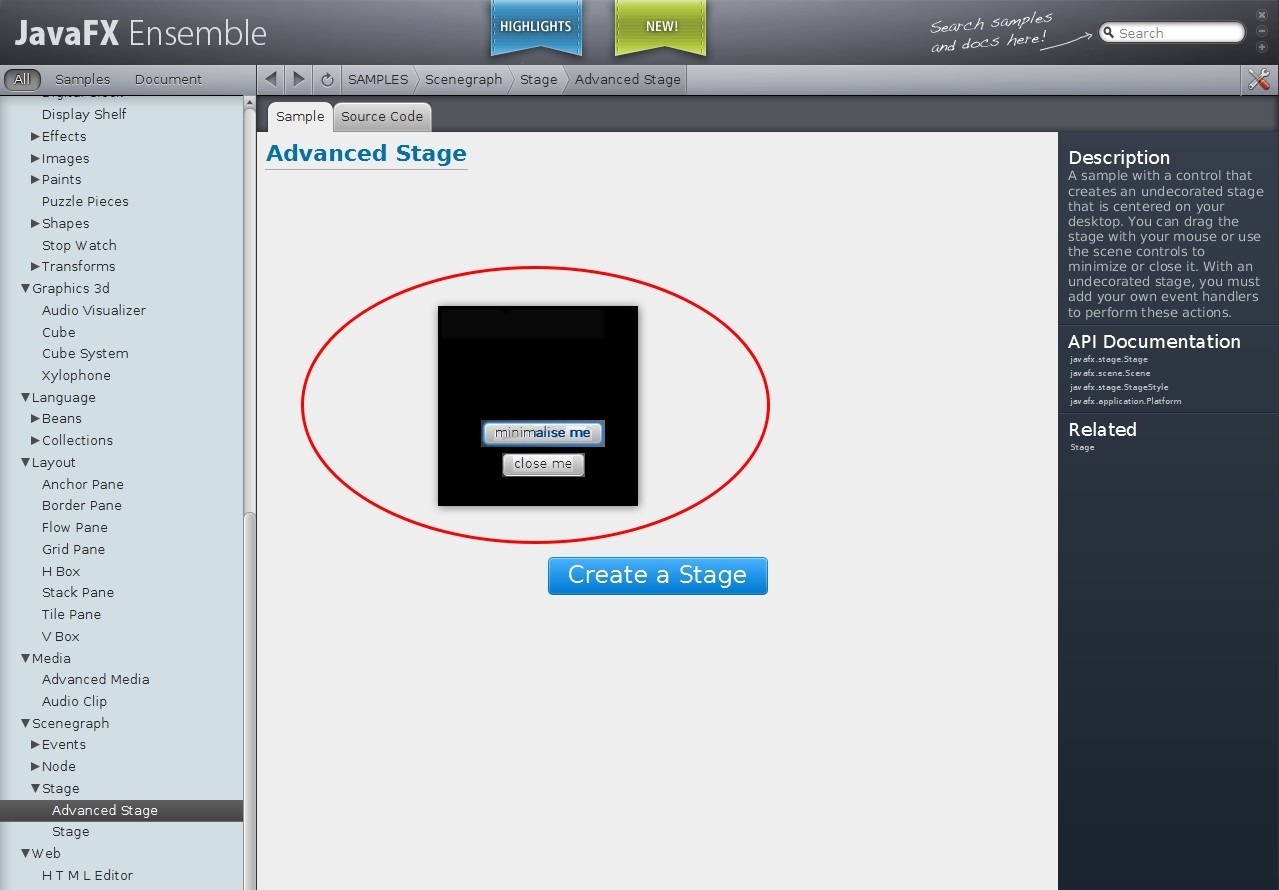Screen dimensions: 1279x890
Task: Click into the Search input field
Action: 1178,33
